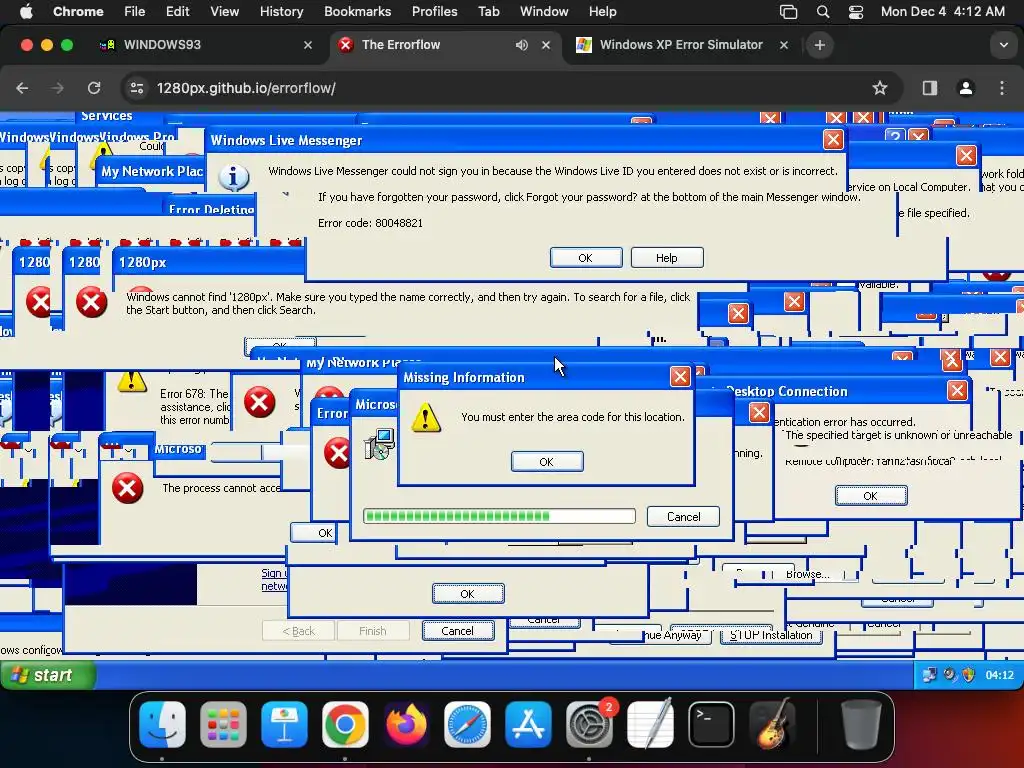This screenshot has width=1024, height=768.
Task: Open Chrome from the dock
Action: click(345, 724)
